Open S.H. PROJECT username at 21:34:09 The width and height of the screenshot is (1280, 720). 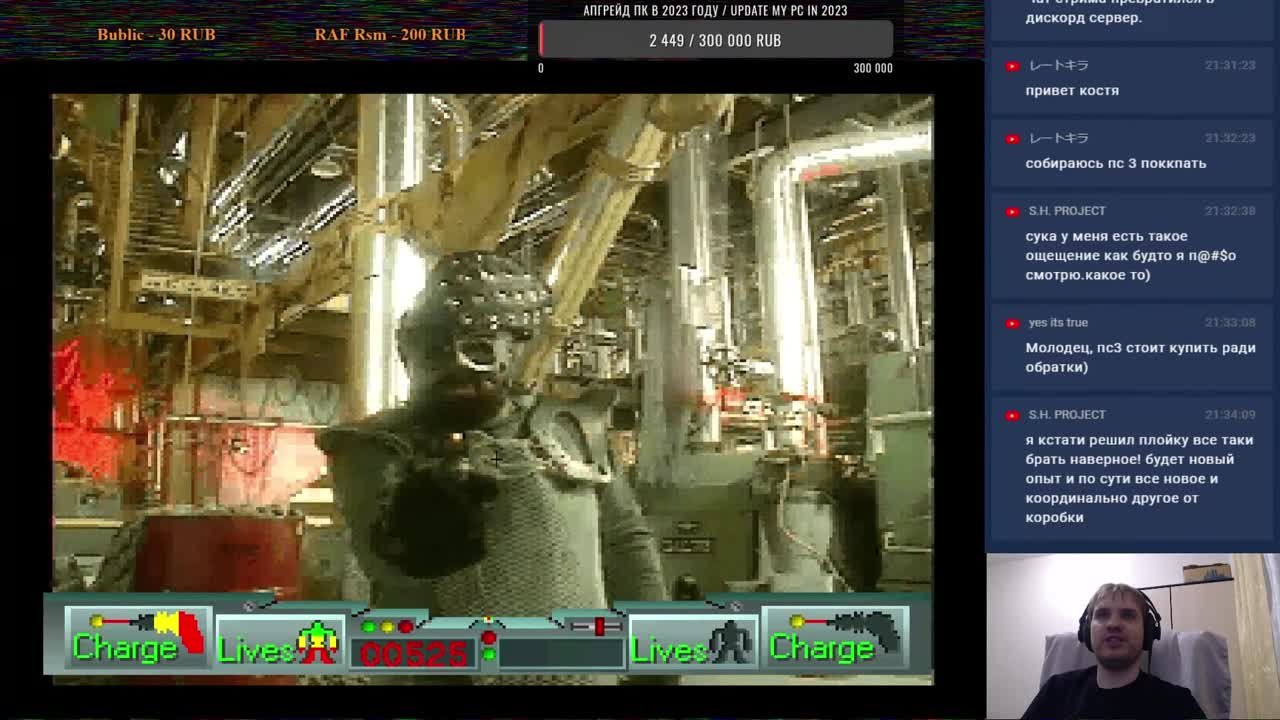click(x=1066, y=415)
